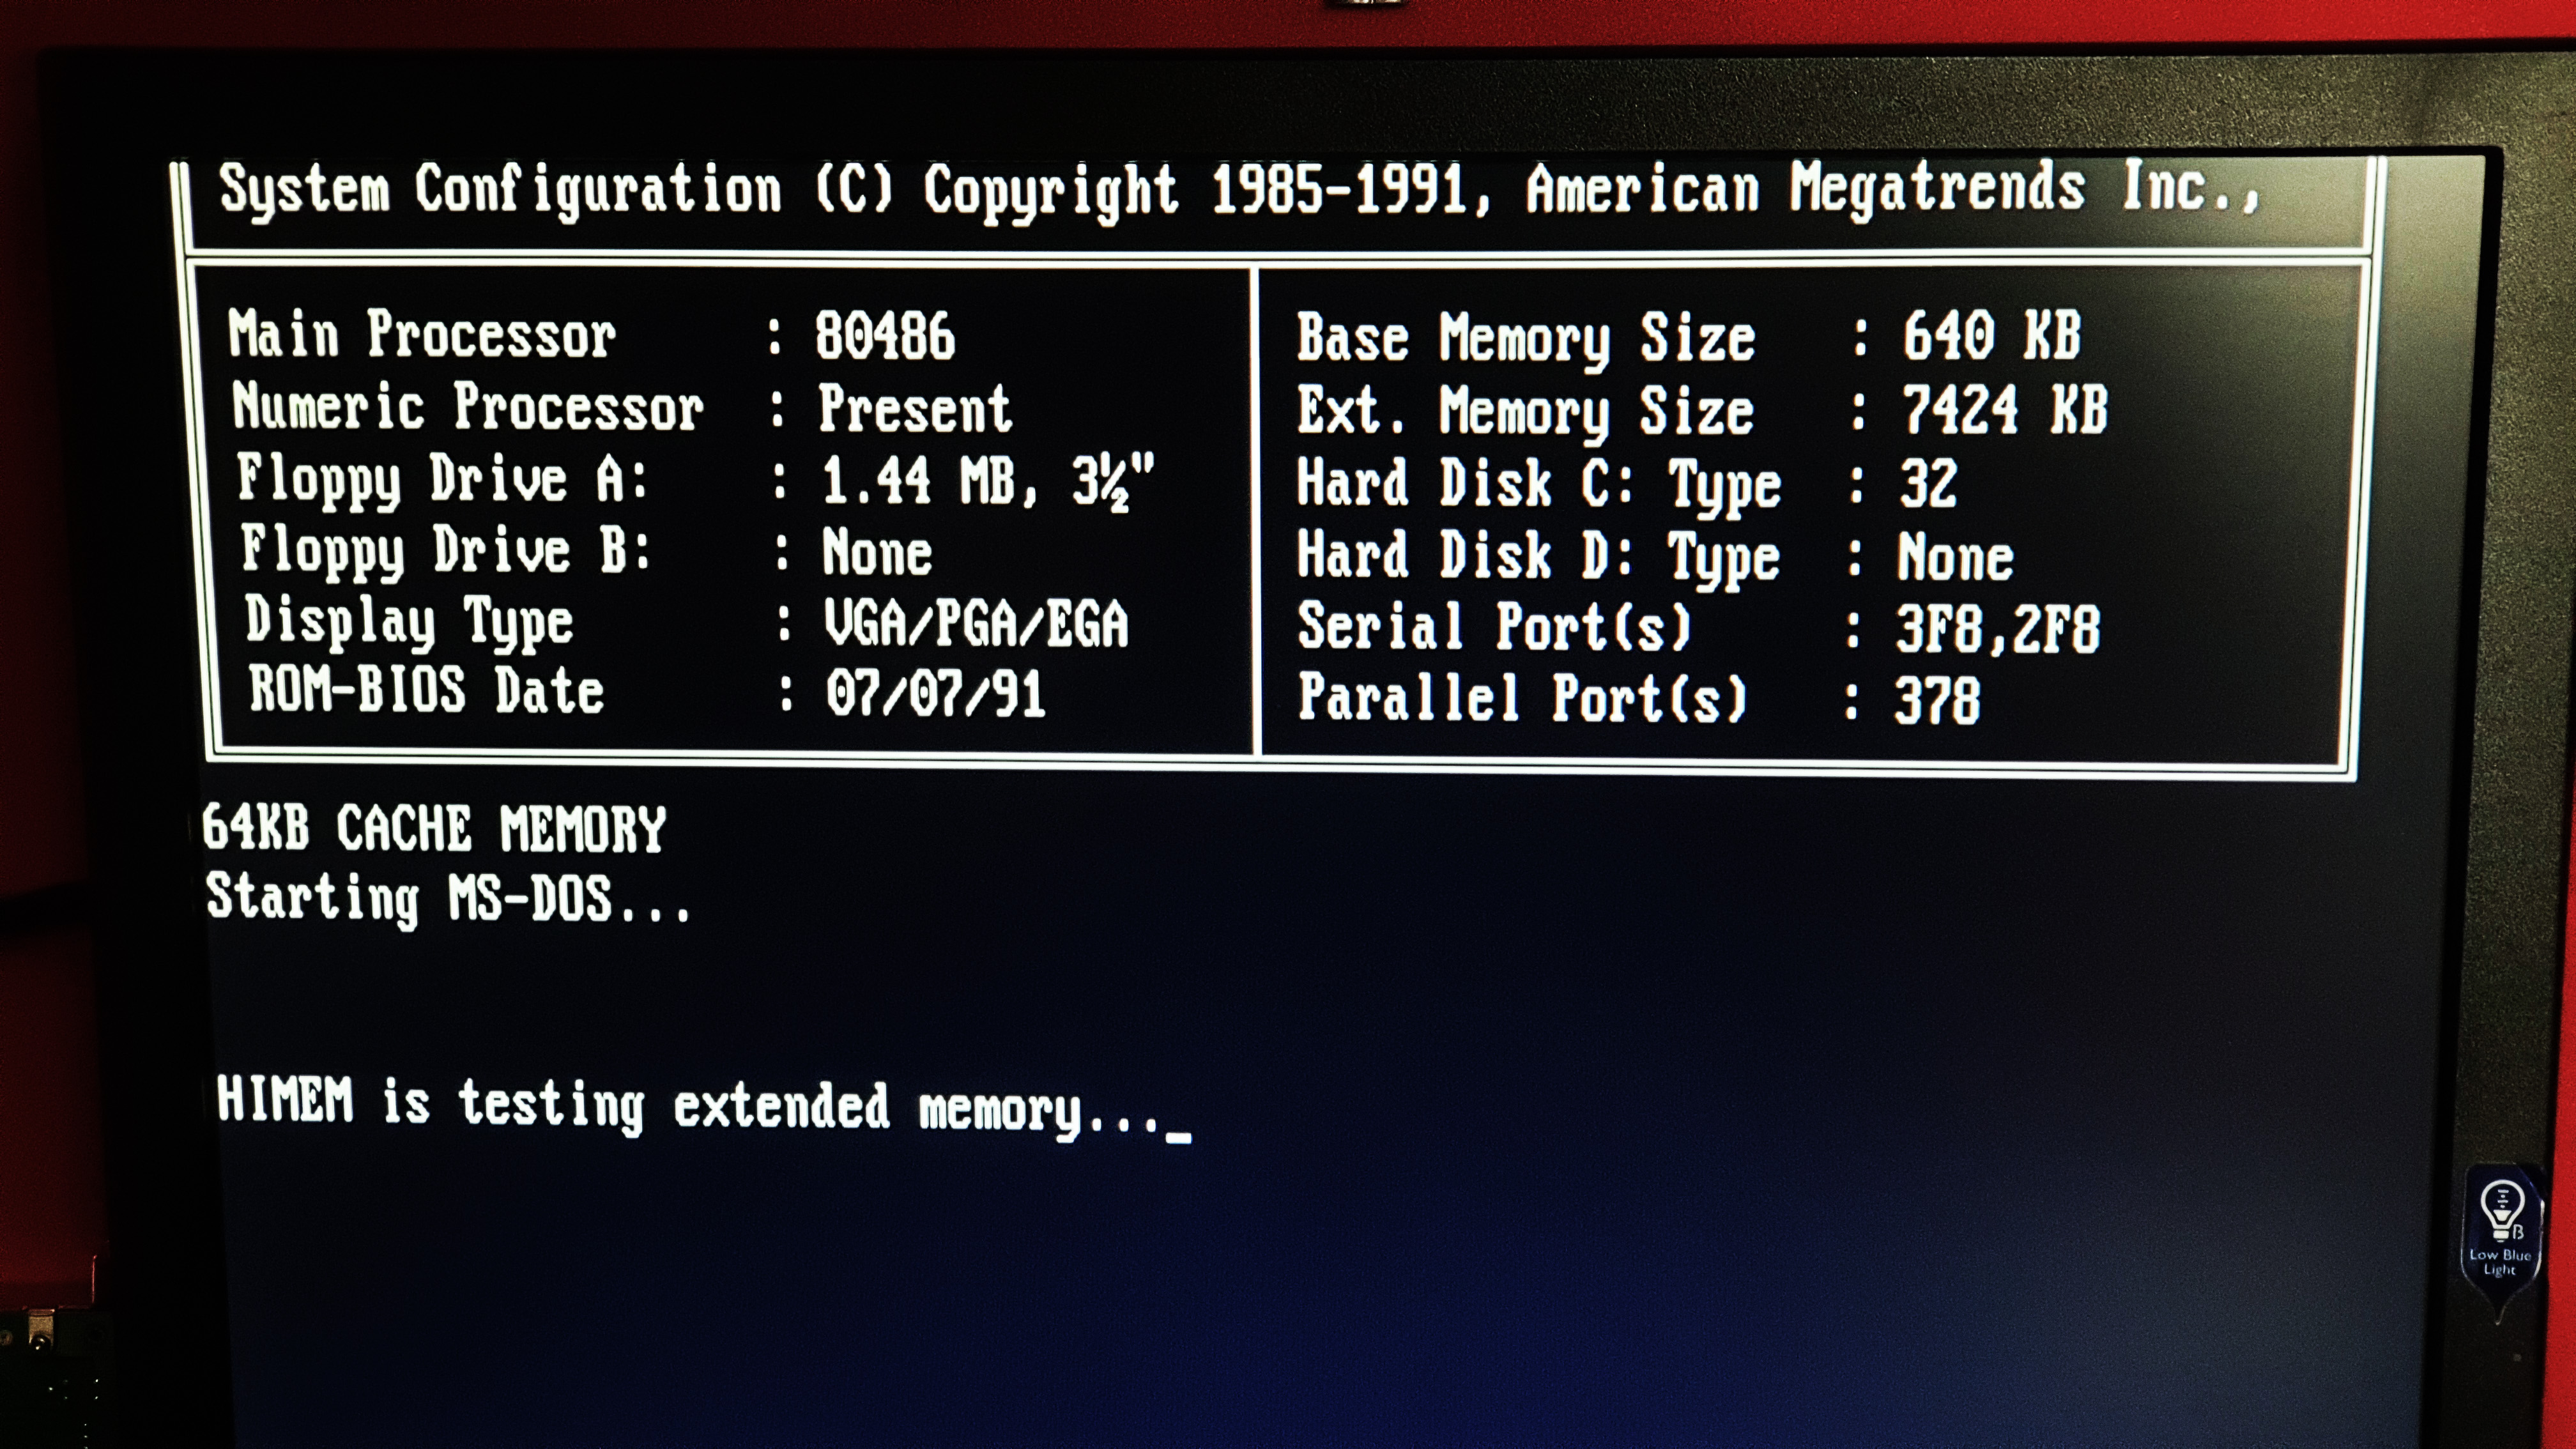Image resolution: width=2576 pixels, height=1449 pixels.
Task: Click the 'Hard Disk D: Type' label
Action: tap(1538, 556)
